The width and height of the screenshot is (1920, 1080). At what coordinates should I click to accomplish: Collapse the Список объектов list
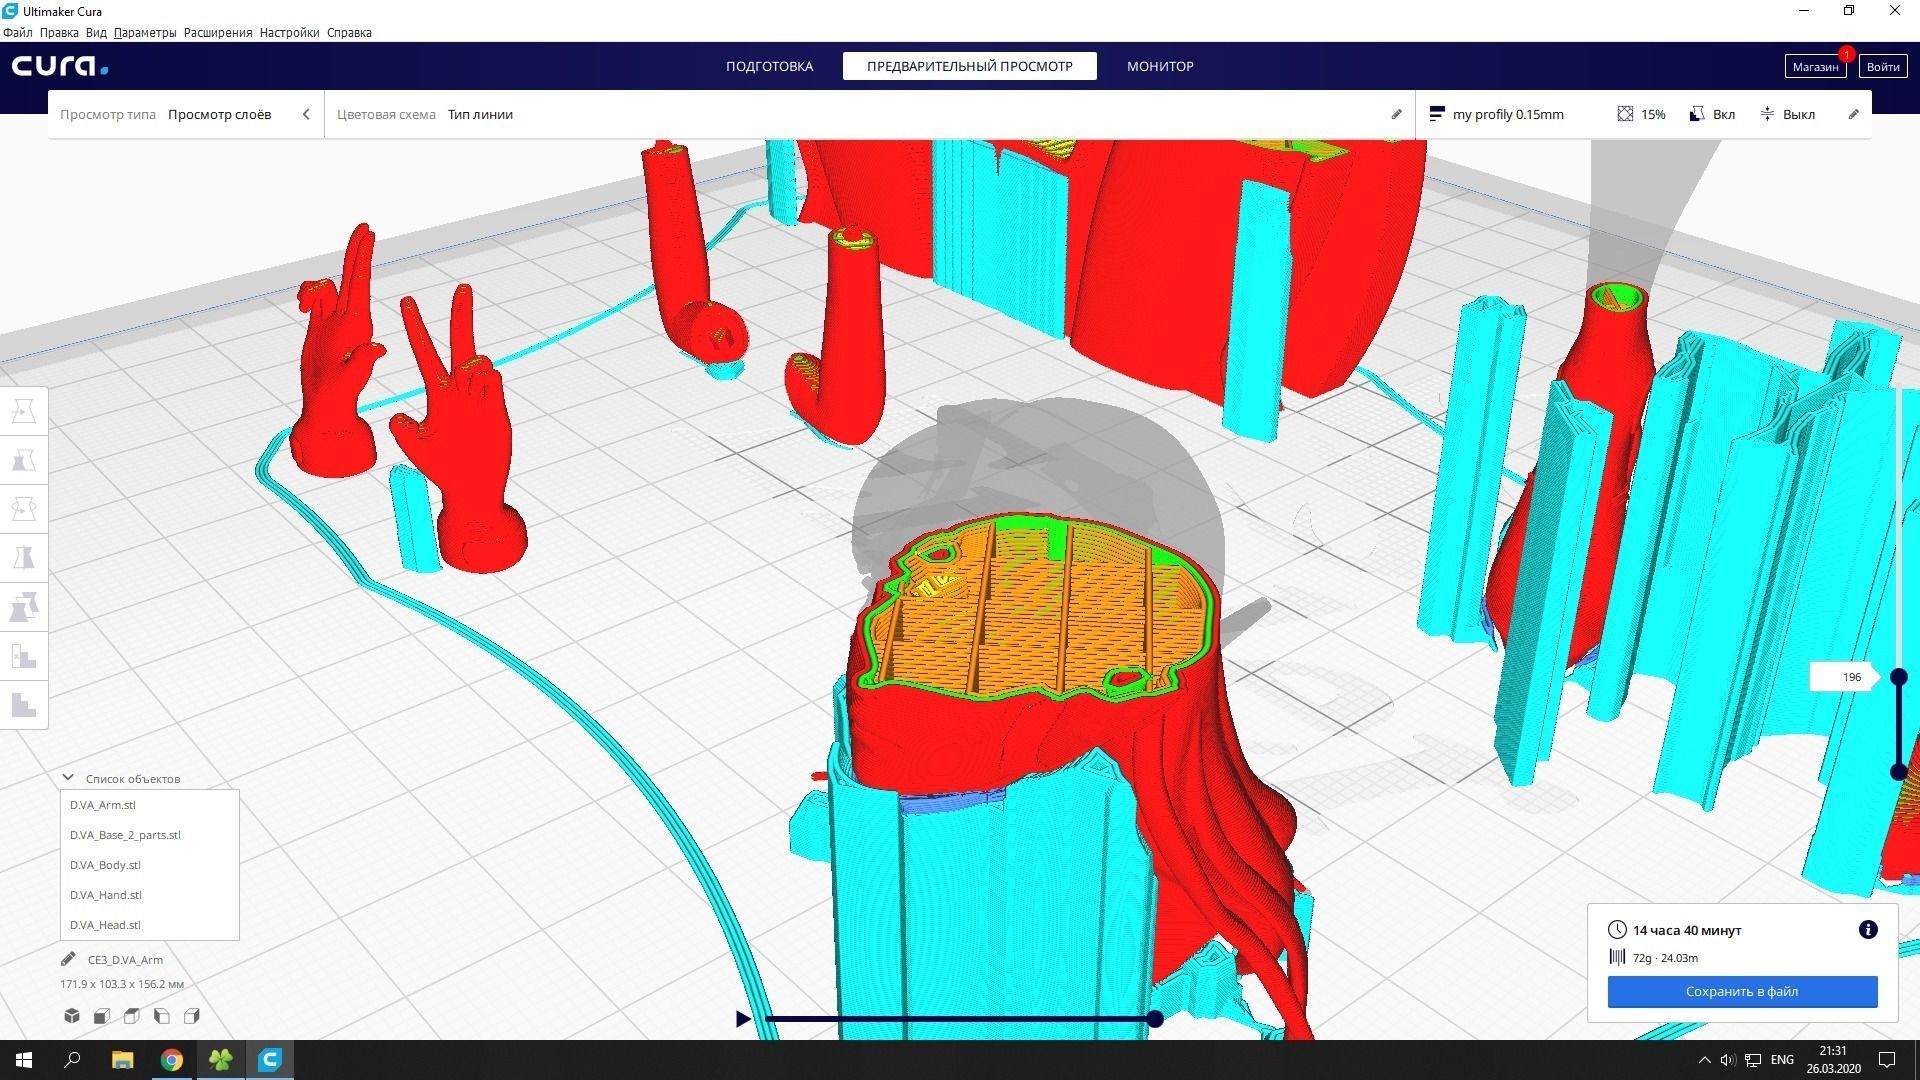(x=68, y=778)
